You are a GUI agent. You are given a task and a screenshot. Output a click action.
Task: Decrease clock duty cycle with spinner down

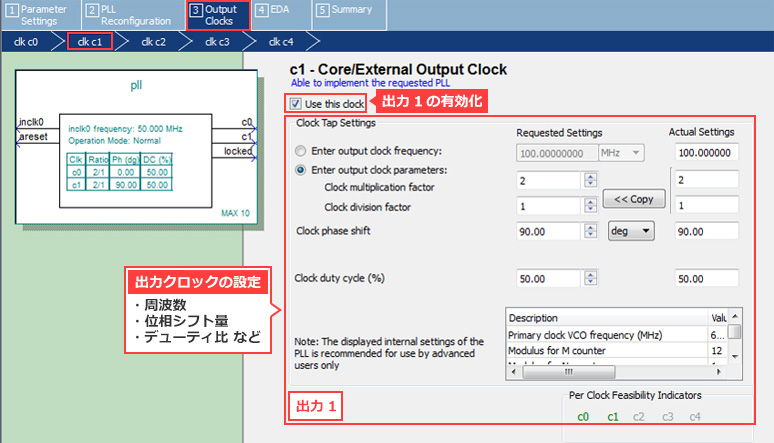coord(589,283)
